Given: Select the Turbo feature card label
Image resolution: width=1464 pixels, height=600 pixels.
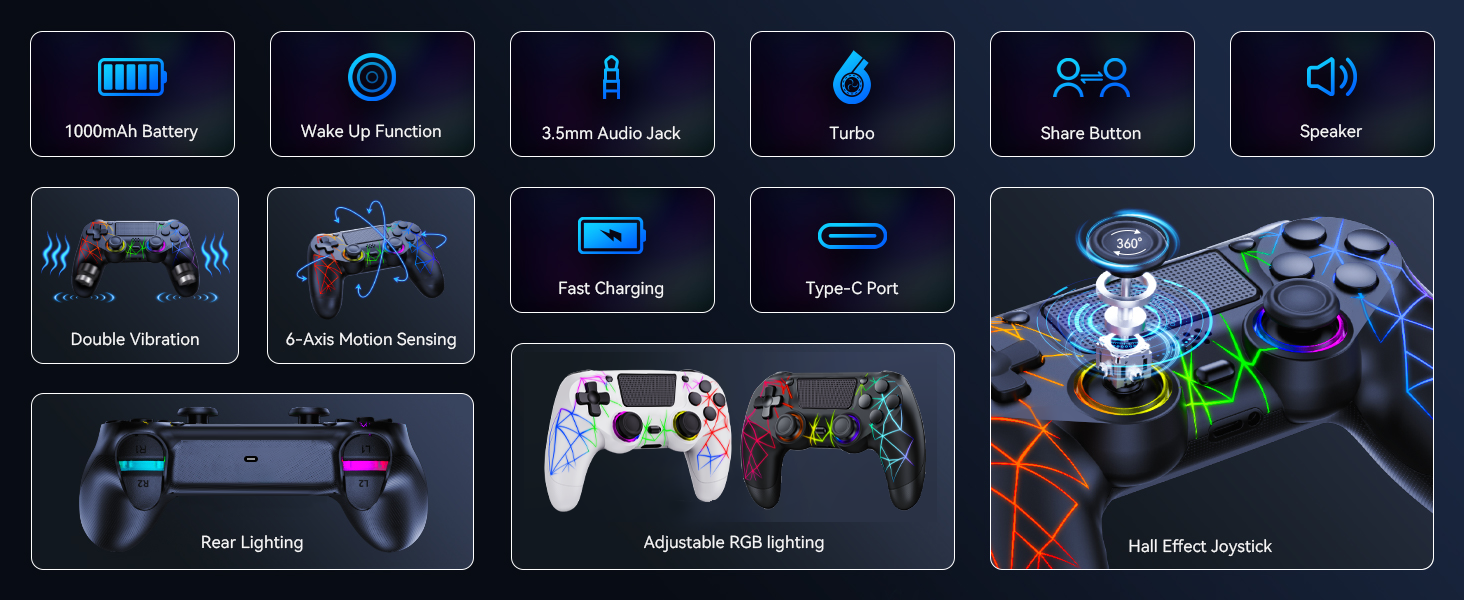Looking at the screenshot, I should (x=852, y=133).
